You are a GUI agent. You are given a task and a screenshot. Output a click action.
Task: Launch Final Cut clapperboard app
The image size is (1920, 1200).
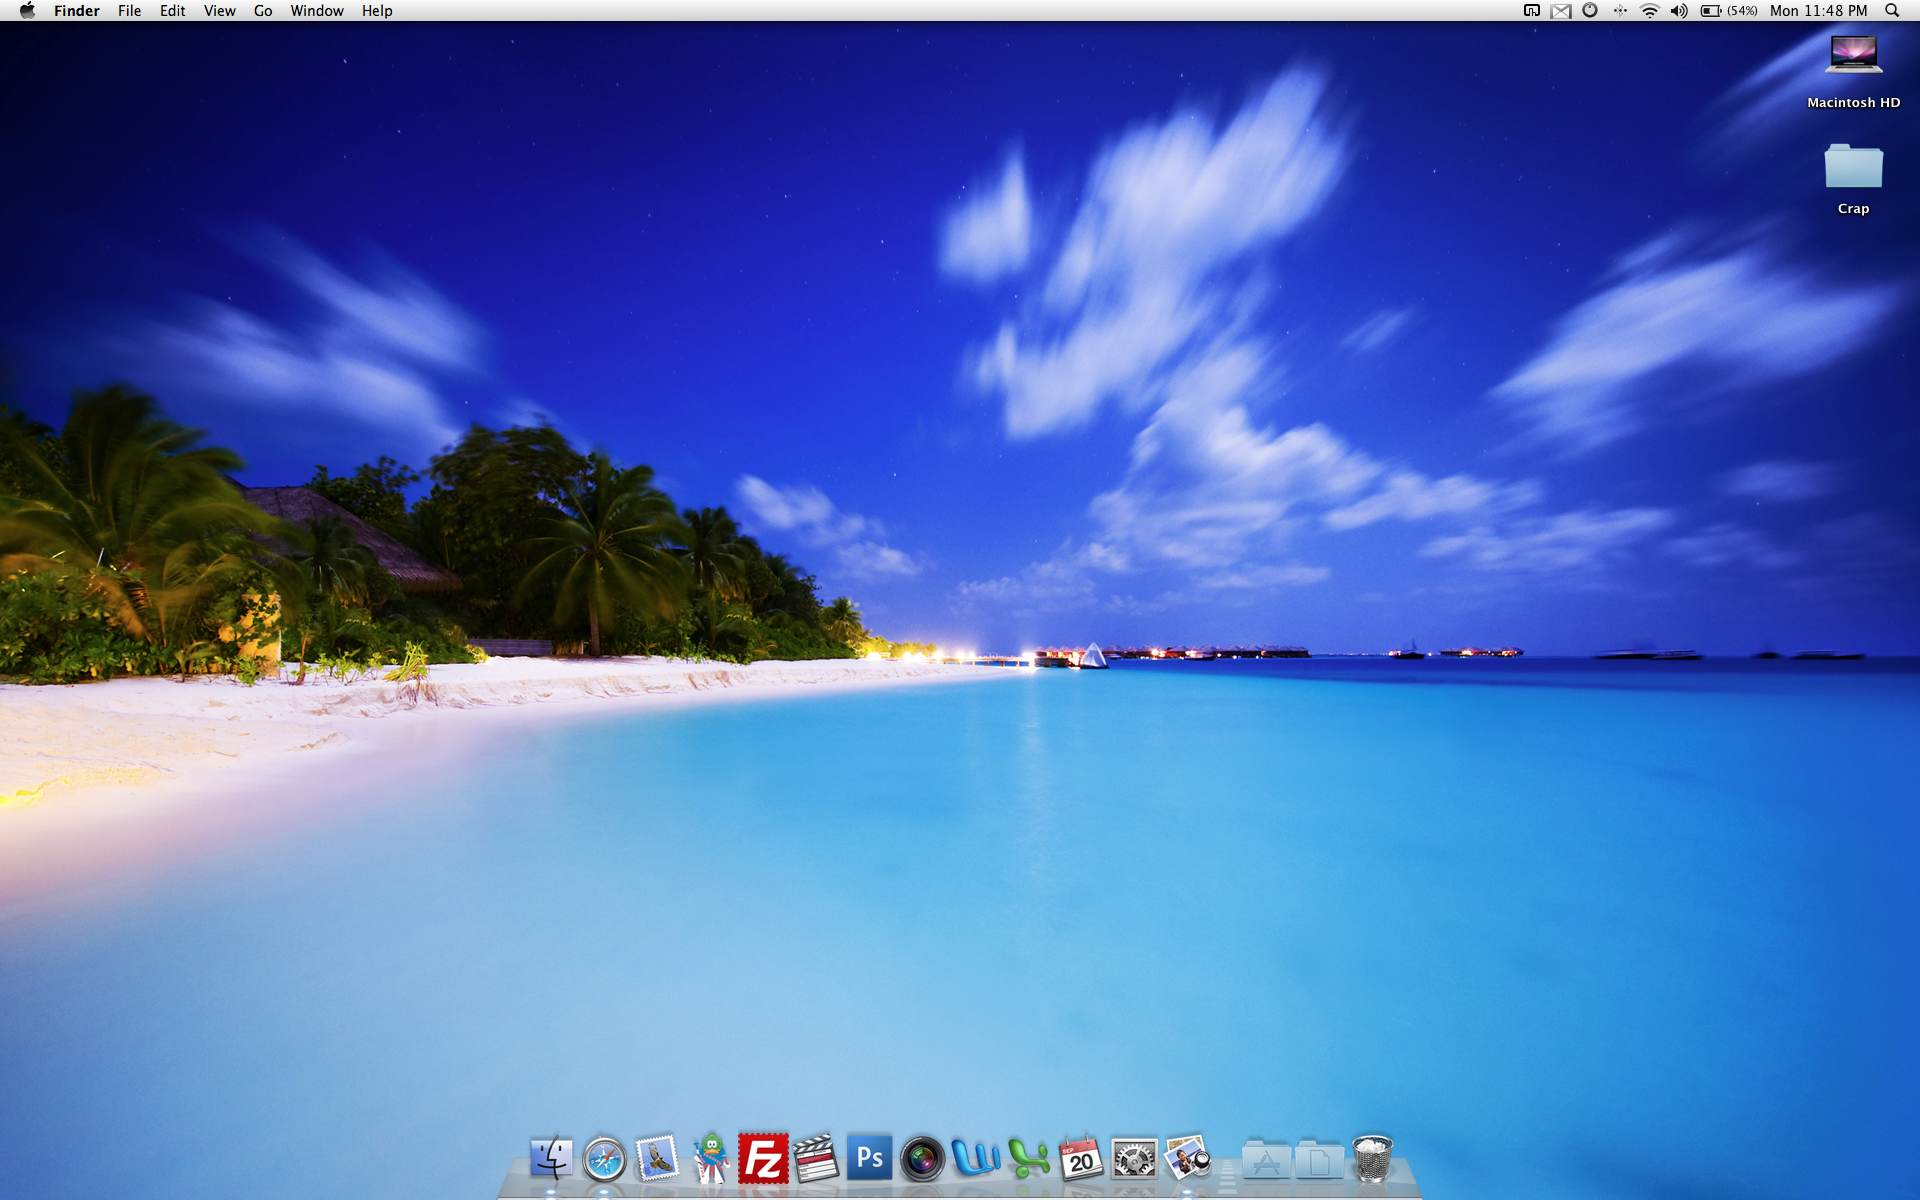[816, 1159]
